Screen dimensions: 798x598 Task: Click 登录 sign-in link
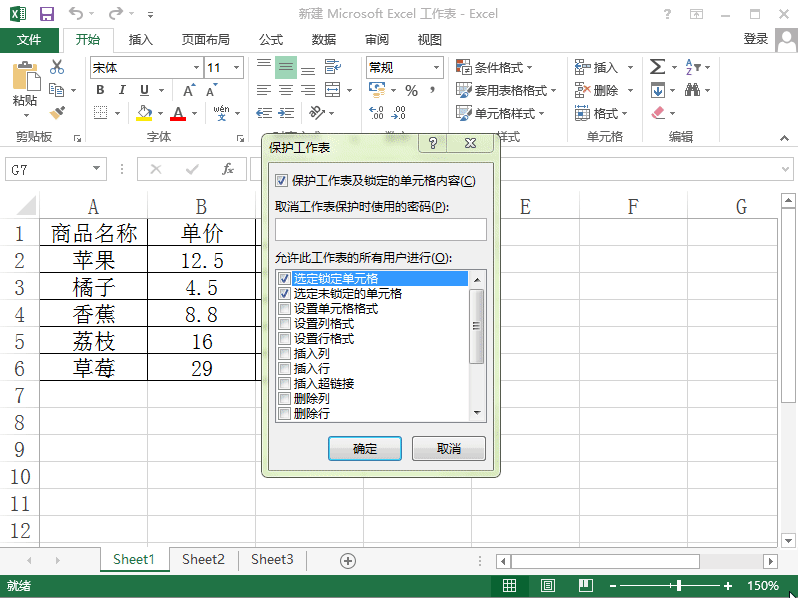pyautogui.click(x=755, y=39)
